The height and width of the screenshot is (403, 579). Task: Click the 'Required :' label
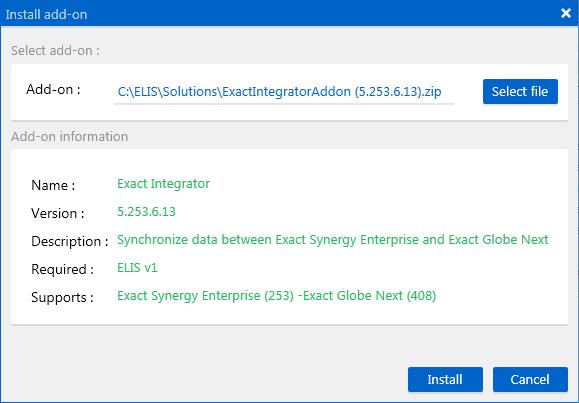[x=62, y=269]
